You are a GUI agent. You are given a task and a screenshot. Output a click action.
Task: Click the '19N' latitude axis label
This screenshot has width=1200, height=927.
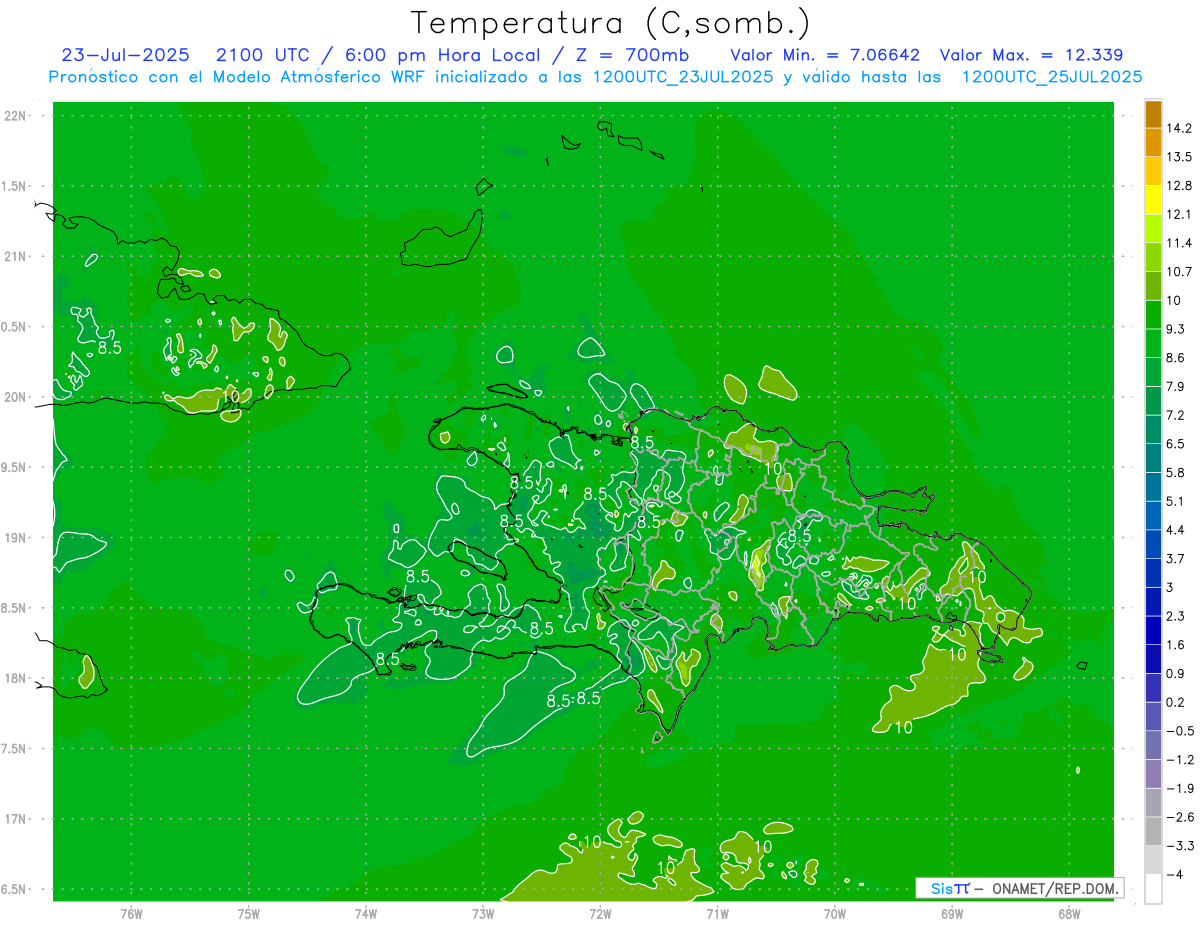16,538
